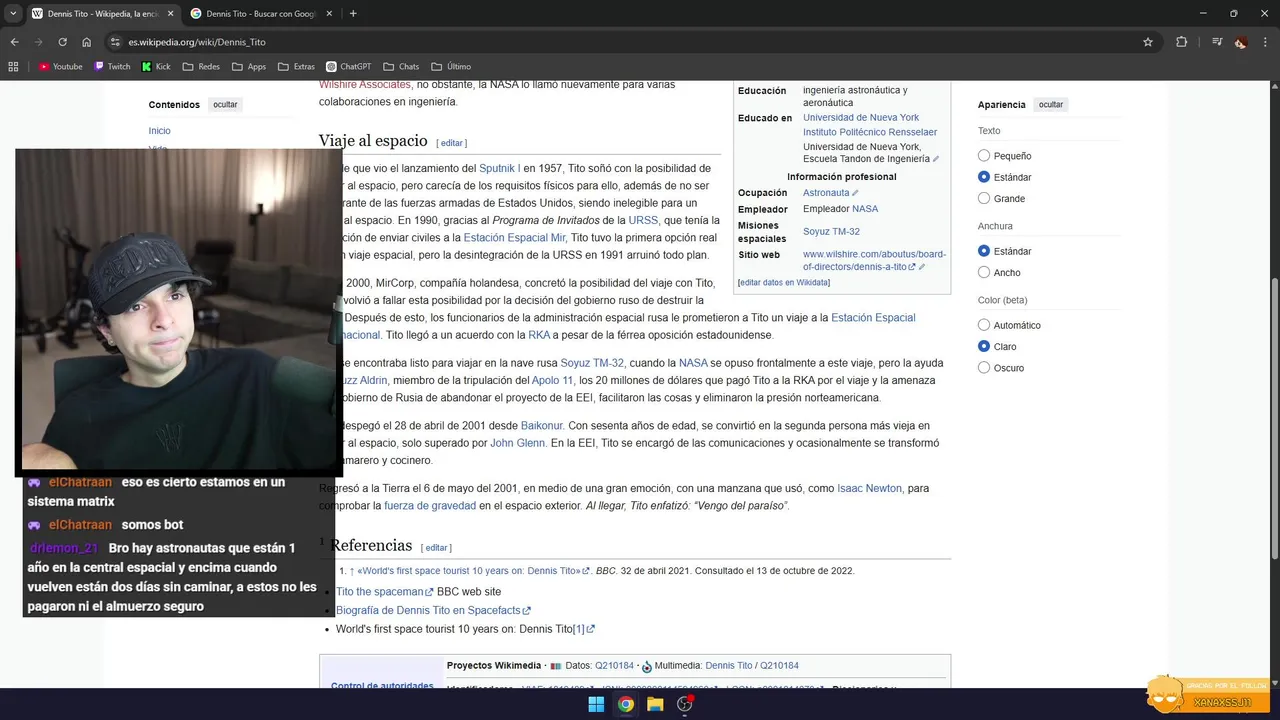The width and height of the screenshot is (1280, 720).
Task: Reload the current page
Action: click(62, 42)
